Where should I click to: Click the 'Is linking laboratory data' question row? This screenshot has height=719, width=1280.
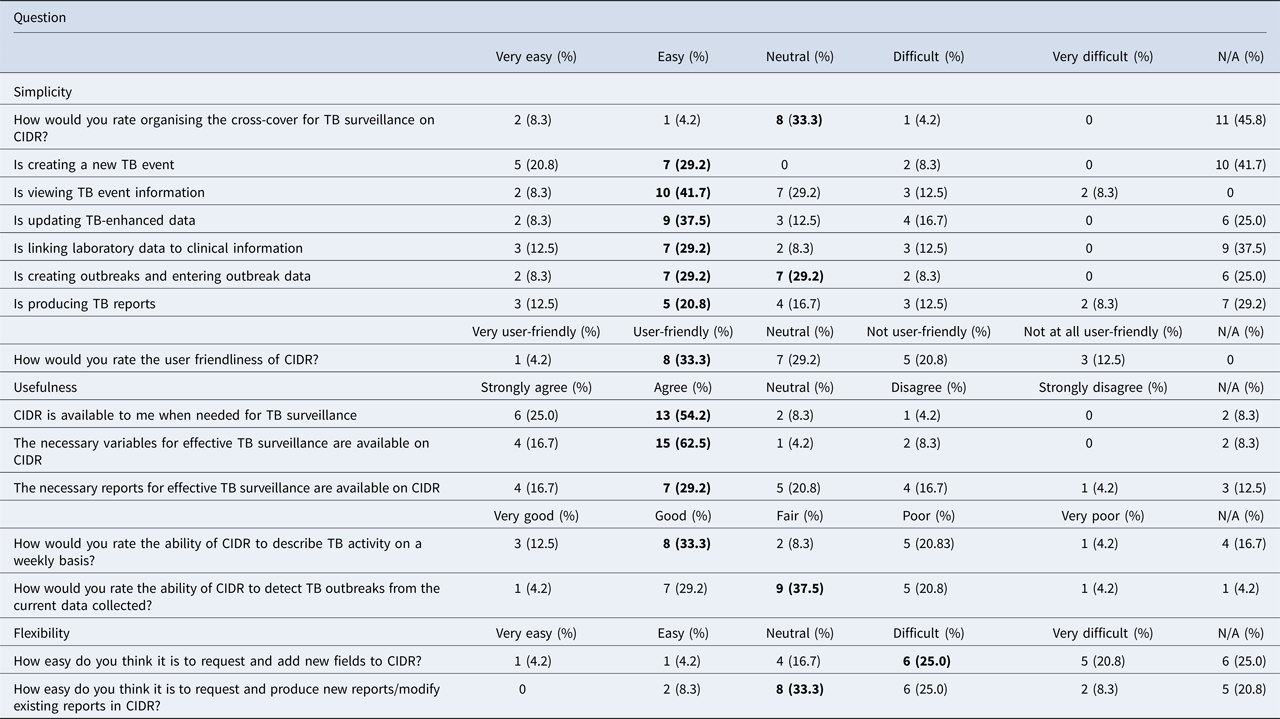pos(158,248)
